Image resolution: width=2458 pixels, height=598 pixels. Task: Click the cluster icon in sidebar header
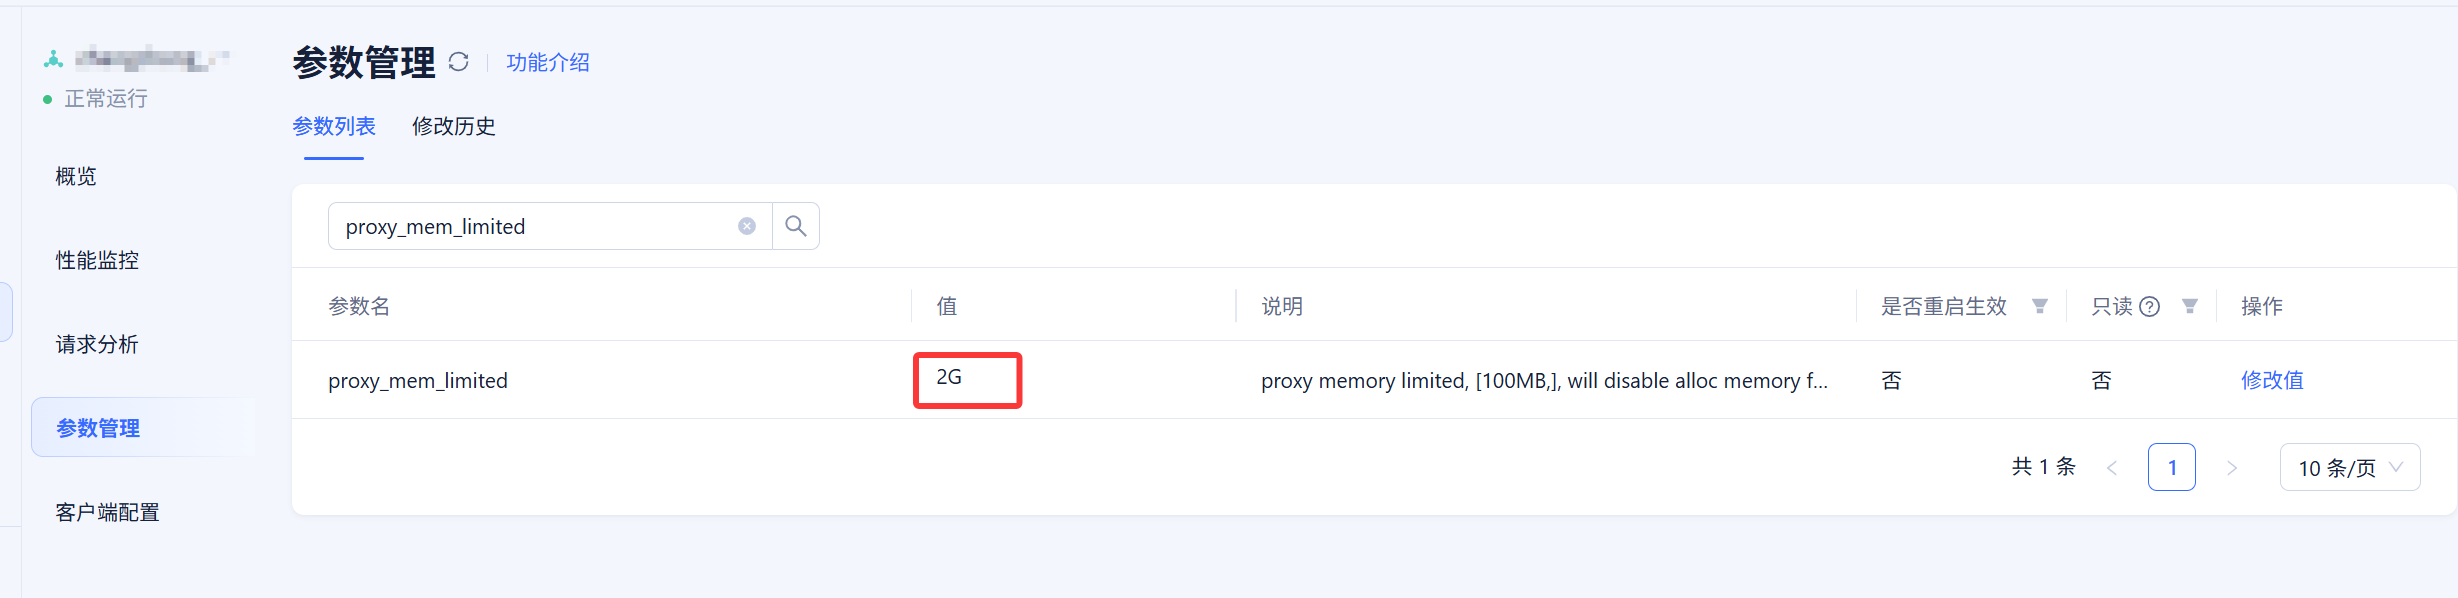pos(53,60)
